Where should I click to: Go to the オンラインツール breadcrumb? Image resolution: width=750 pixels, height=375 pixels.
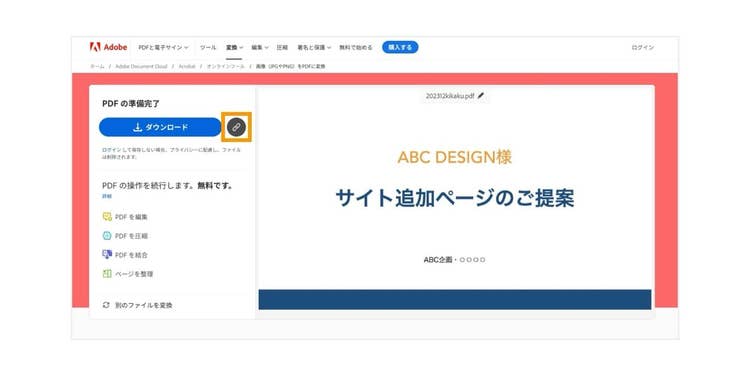click(x=225, y=66)
